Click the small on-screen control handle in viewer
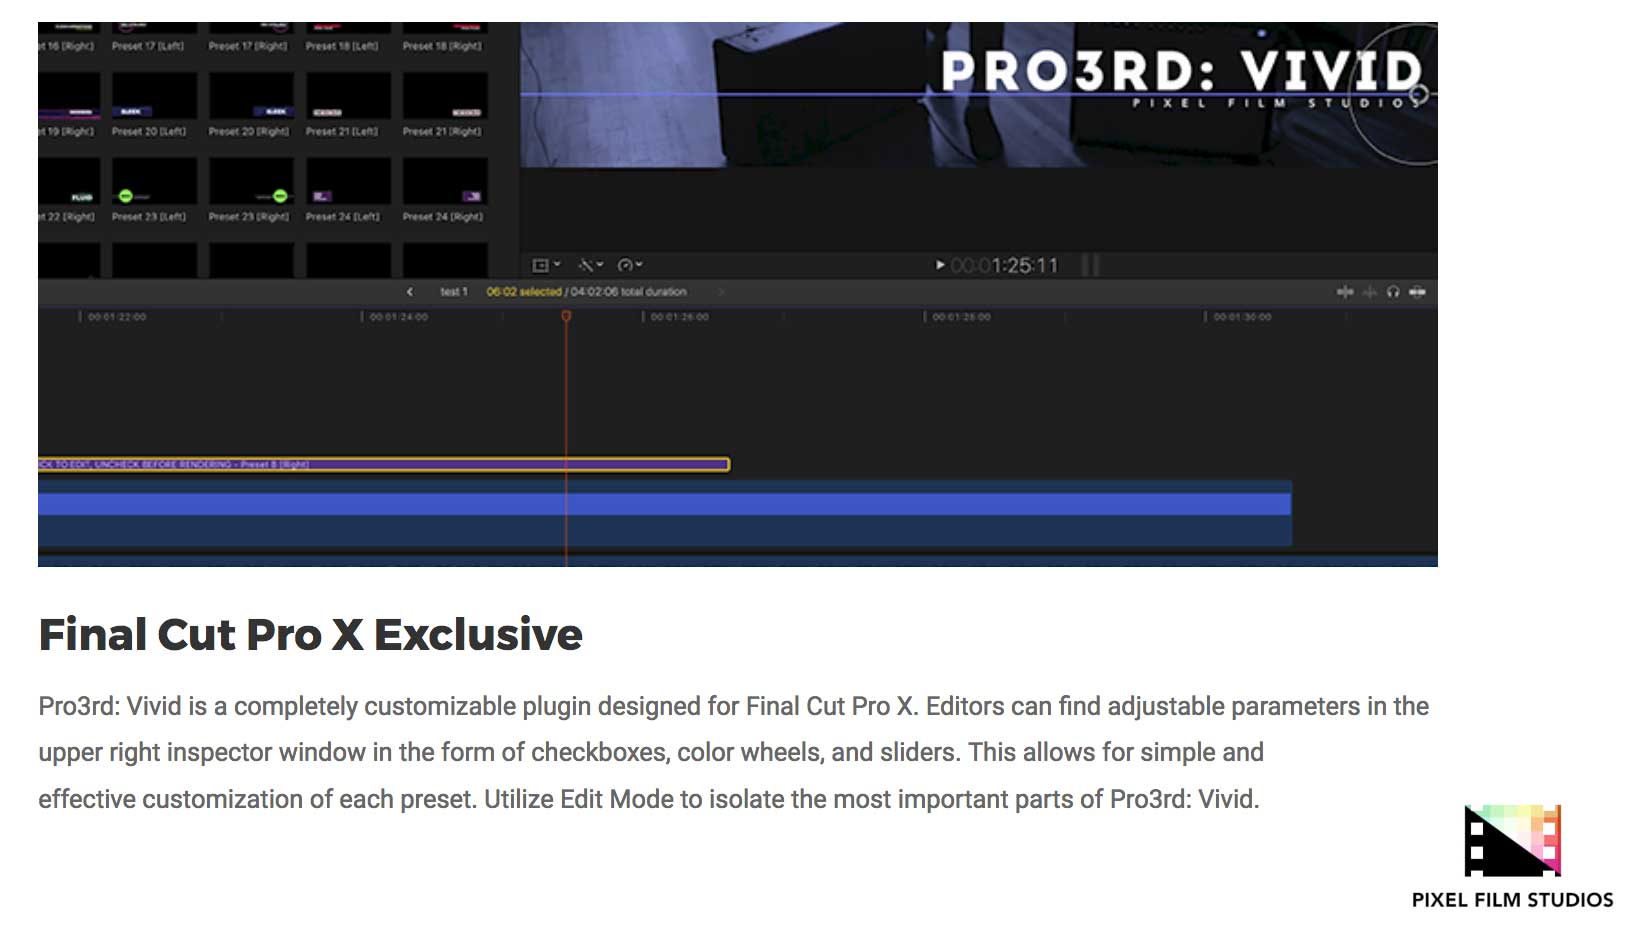 (1417, 95)
